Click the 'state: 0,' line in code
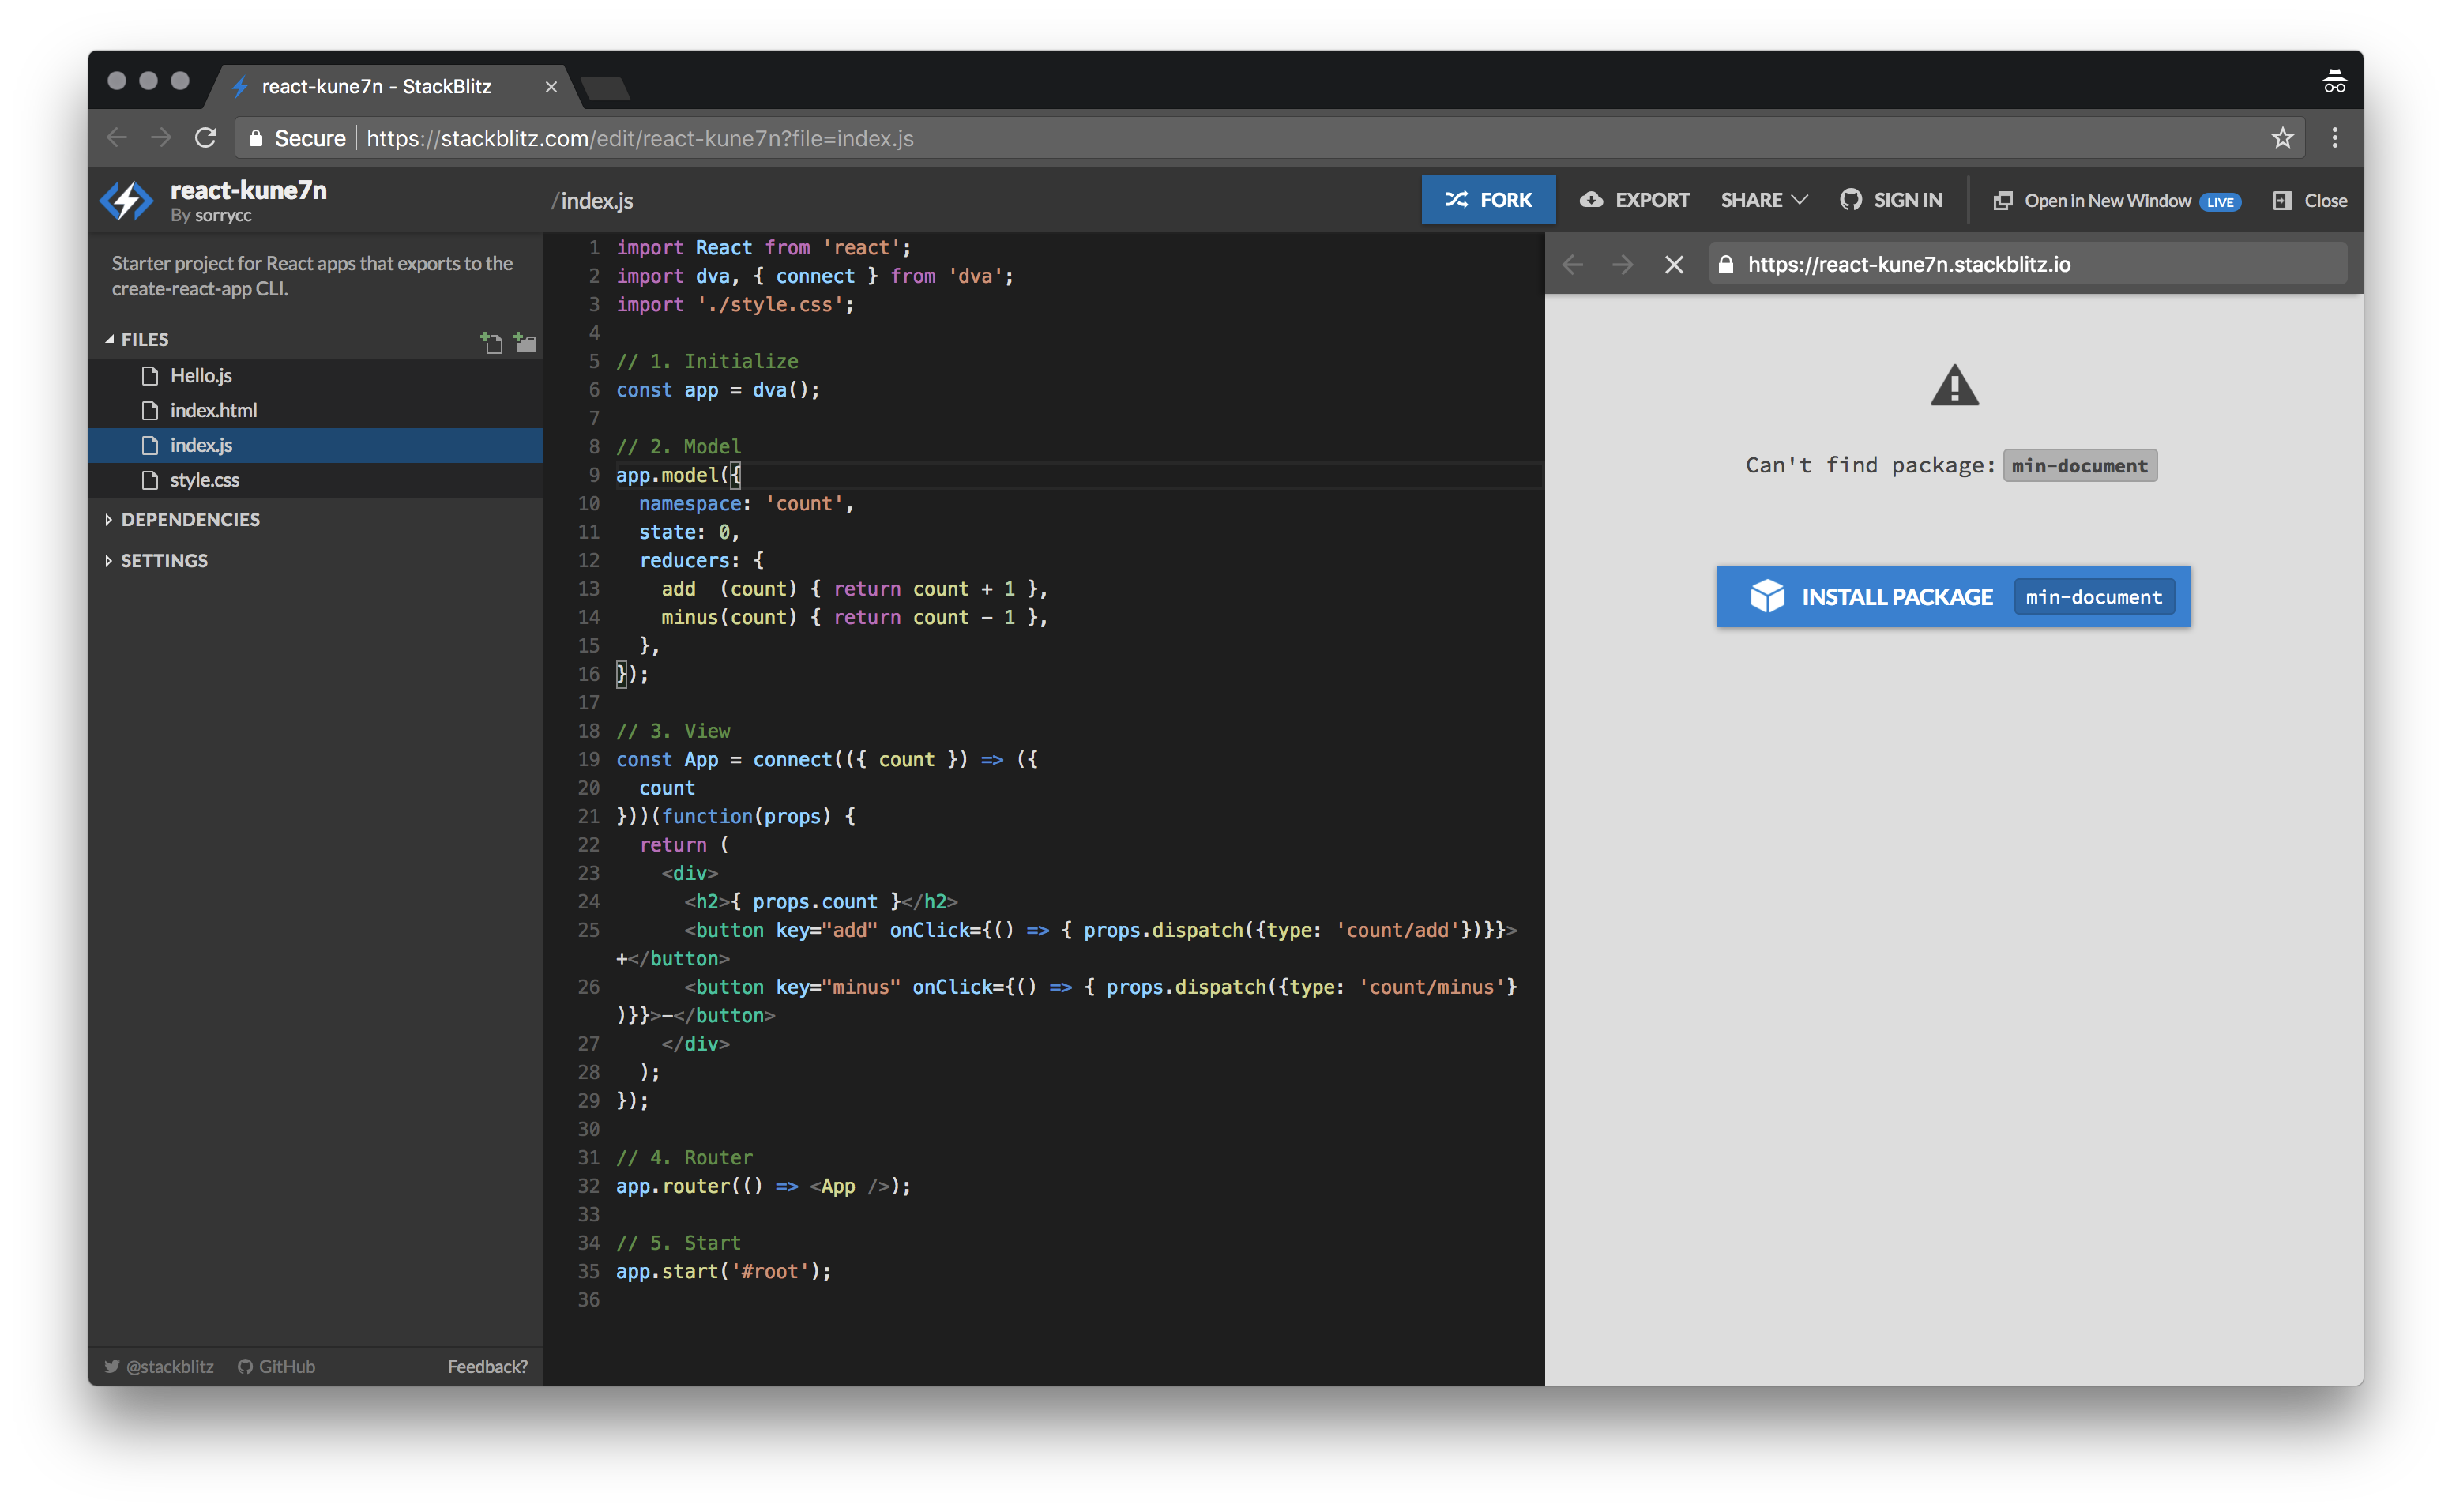The image size is (2452, 1512). [x=689, y=532]
